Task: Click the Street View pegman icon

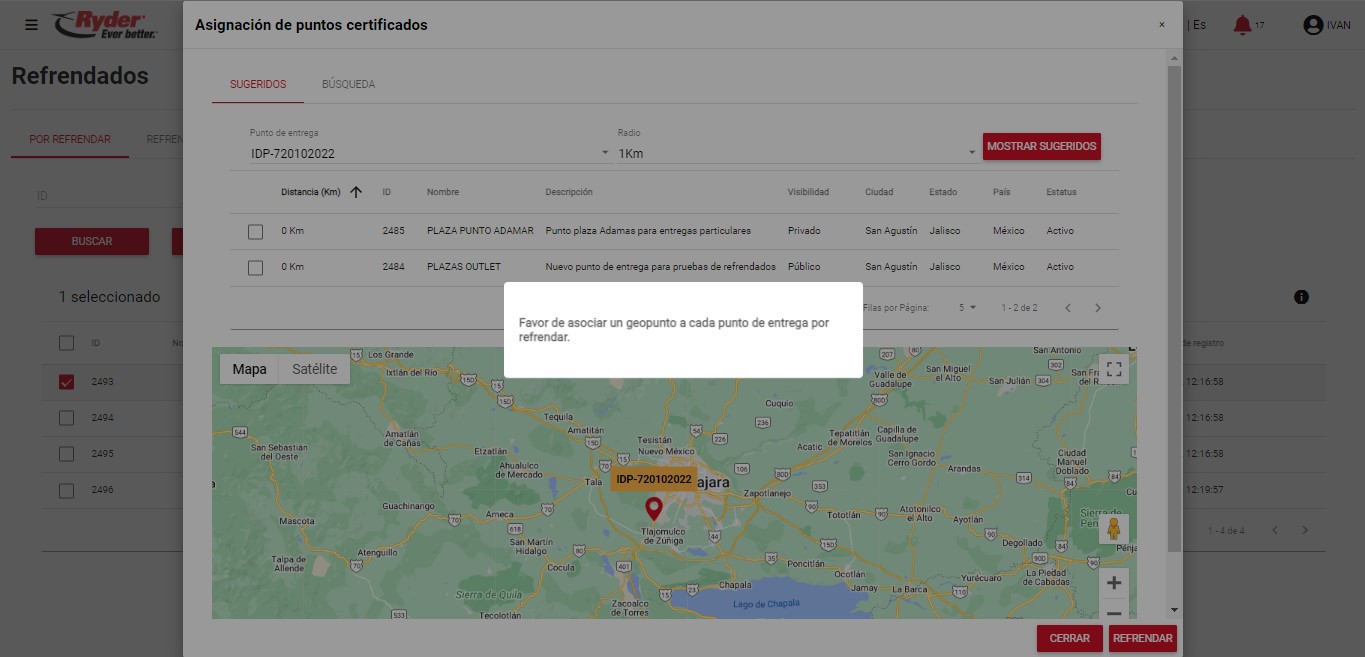Action: click(x=1114, y=529)
